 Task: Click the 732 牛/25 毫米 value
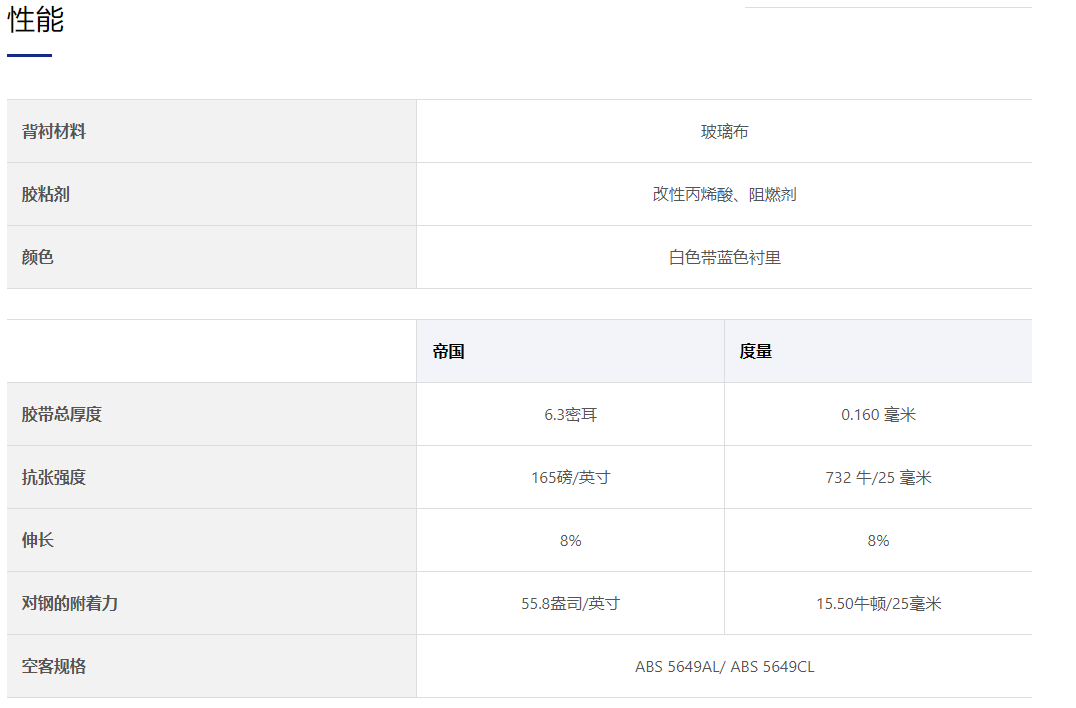coord(878,478)
